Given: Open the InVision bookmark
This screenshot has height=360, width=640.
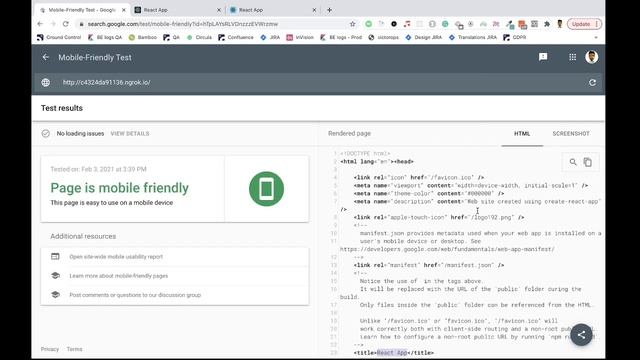Looking at the screenshot, I should pos(300,37).
